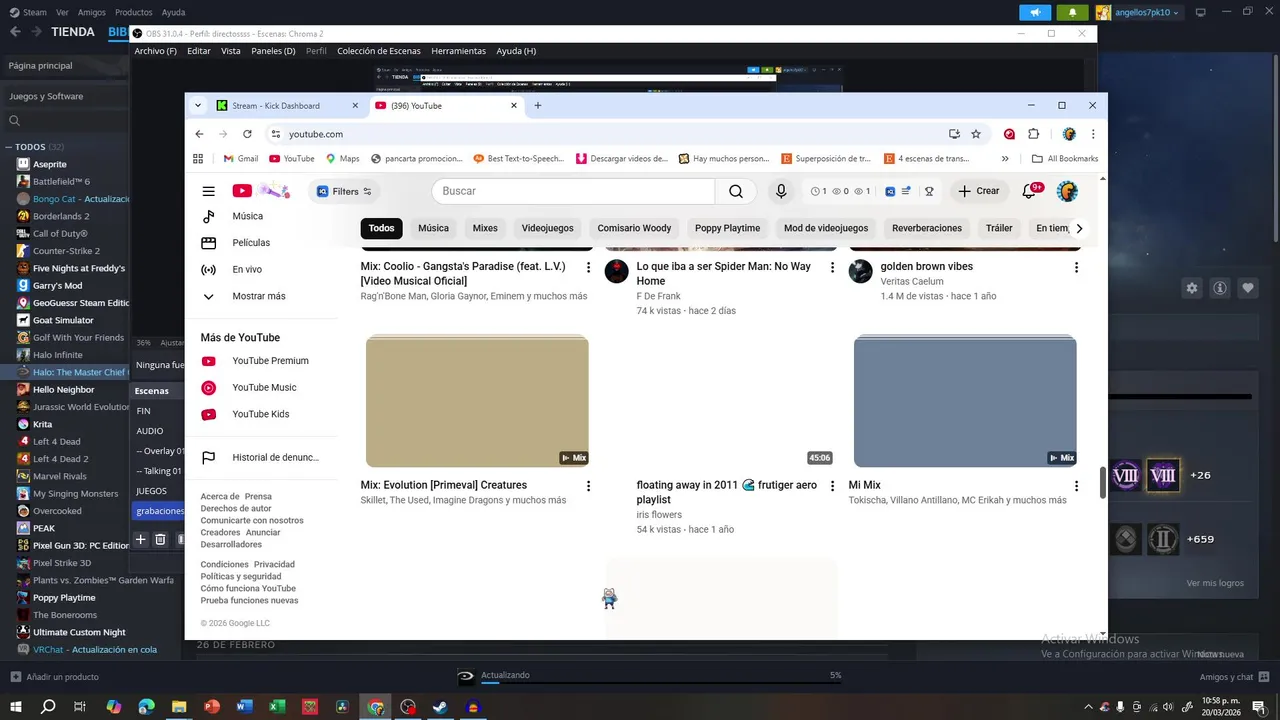Open Windows Start menu

pyautogui.click(x=17, y=707)
